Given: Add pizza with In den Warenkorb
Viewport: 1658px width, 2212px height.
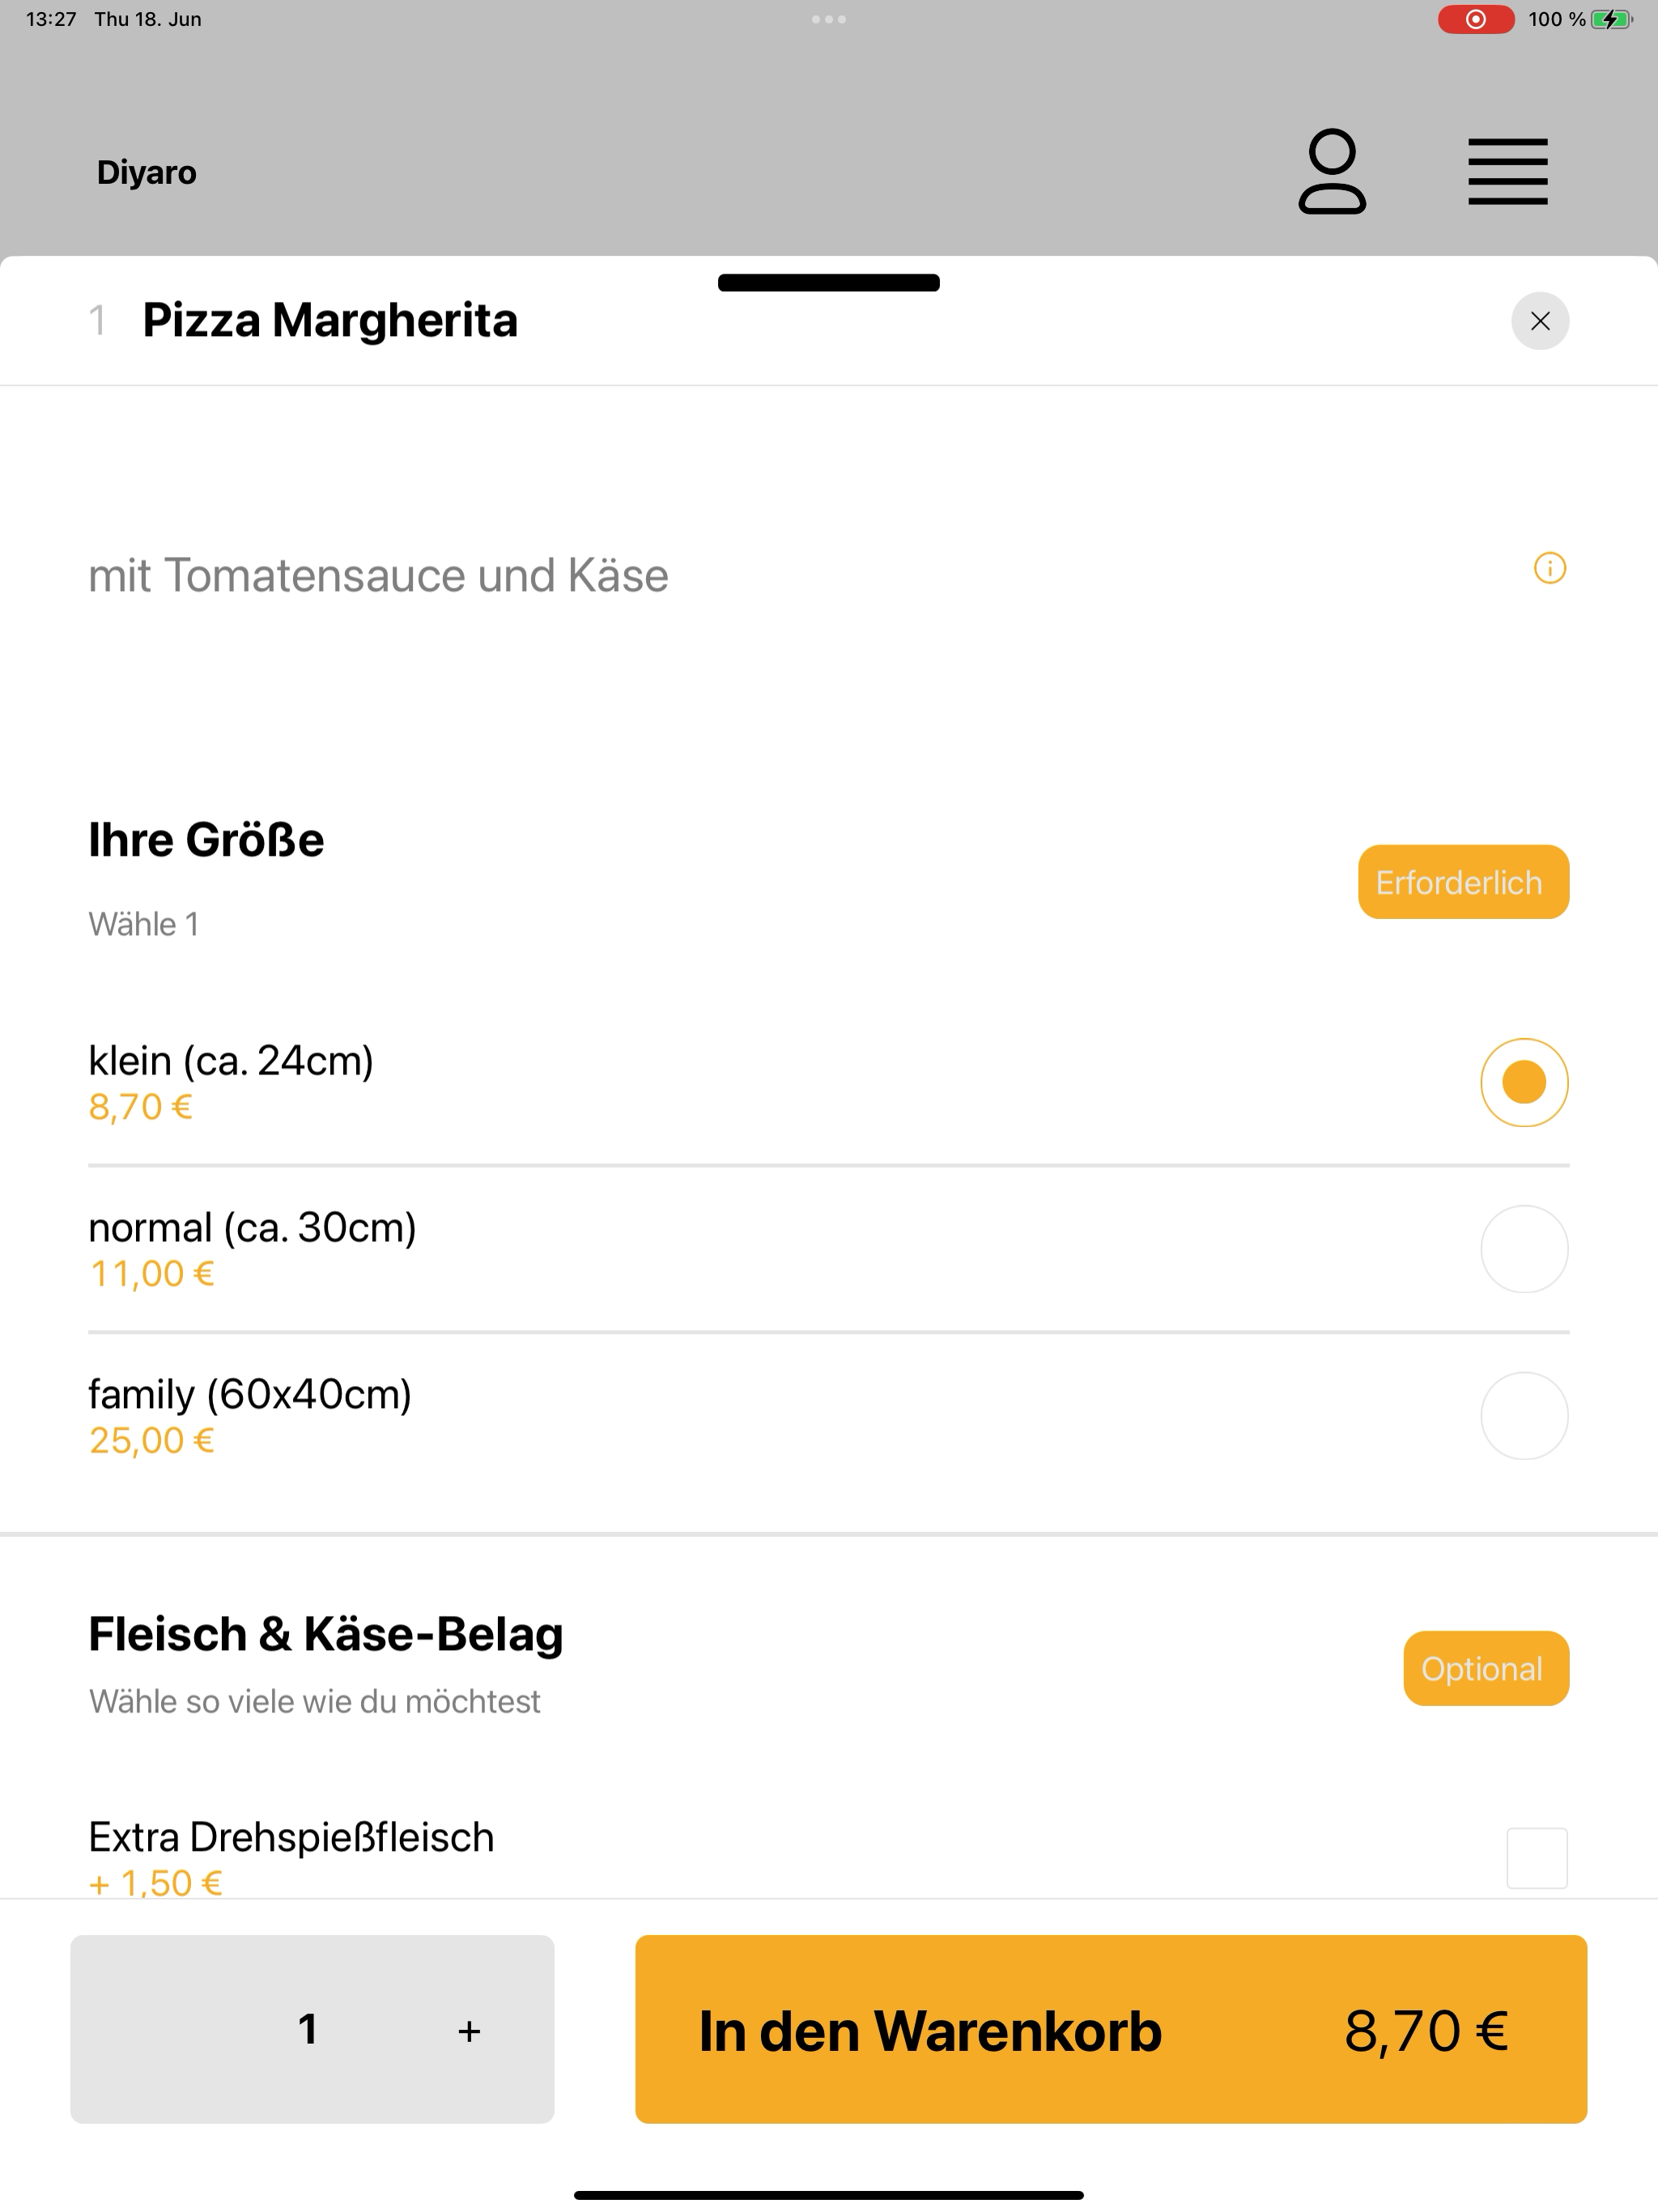Looking at the screenshot, I should (1110, 2029).
